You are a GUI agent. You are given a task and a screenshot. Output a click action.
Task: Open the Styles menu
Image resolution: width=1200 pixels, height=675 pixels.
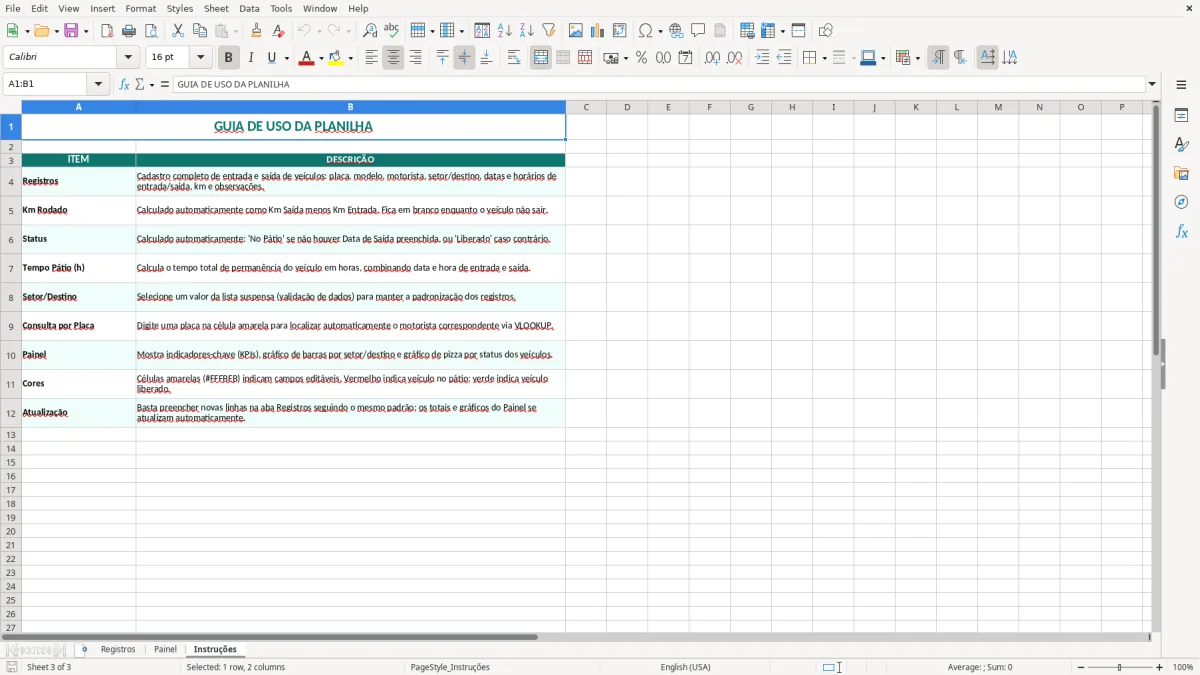180,8
